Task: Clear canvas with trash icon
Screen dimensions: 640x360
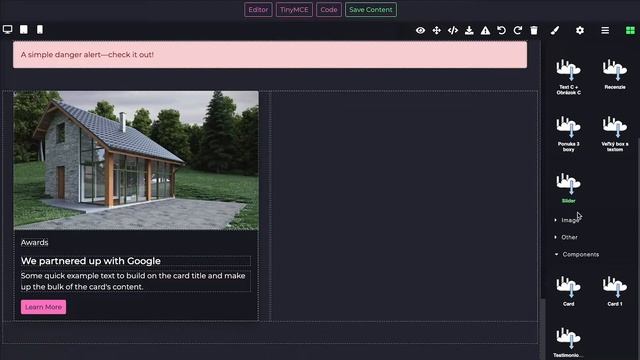Action: (534, 30)
